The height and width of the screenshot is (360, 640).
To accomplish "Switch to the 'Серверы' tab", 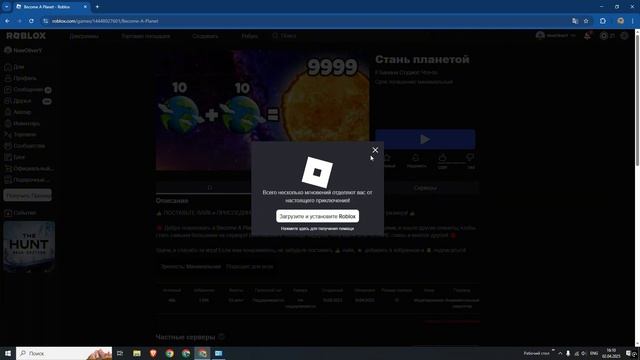I will 425,188.
